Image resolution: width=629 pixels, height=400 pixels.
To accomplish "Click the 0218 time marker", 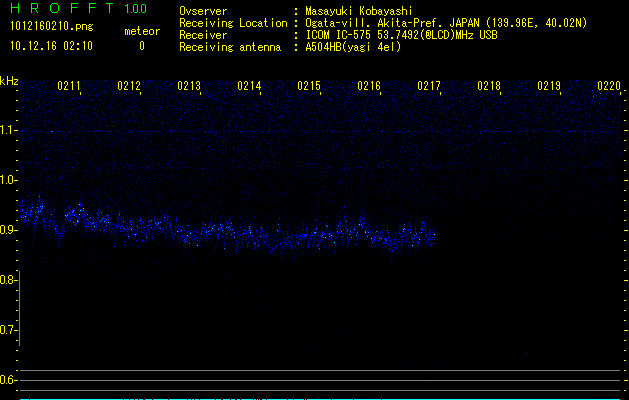I will click(x=489, y=86).
